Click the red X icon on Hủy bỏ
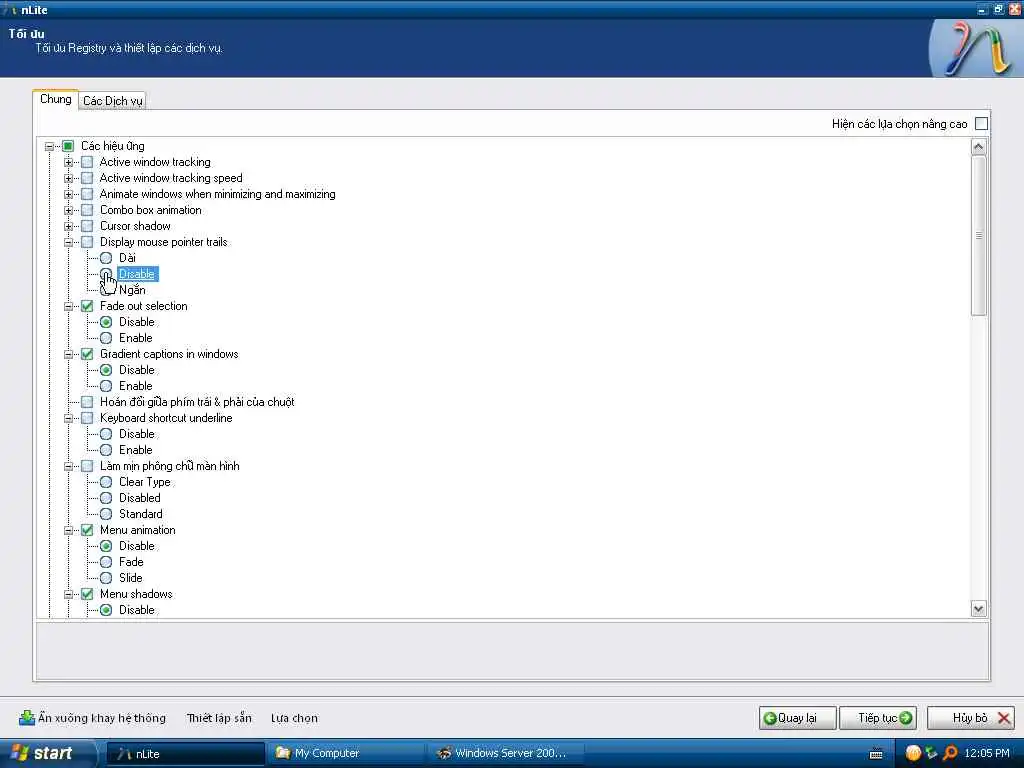Image resolution: width=1024 pixels, height=768 pixels. [x=1004, y=718]
